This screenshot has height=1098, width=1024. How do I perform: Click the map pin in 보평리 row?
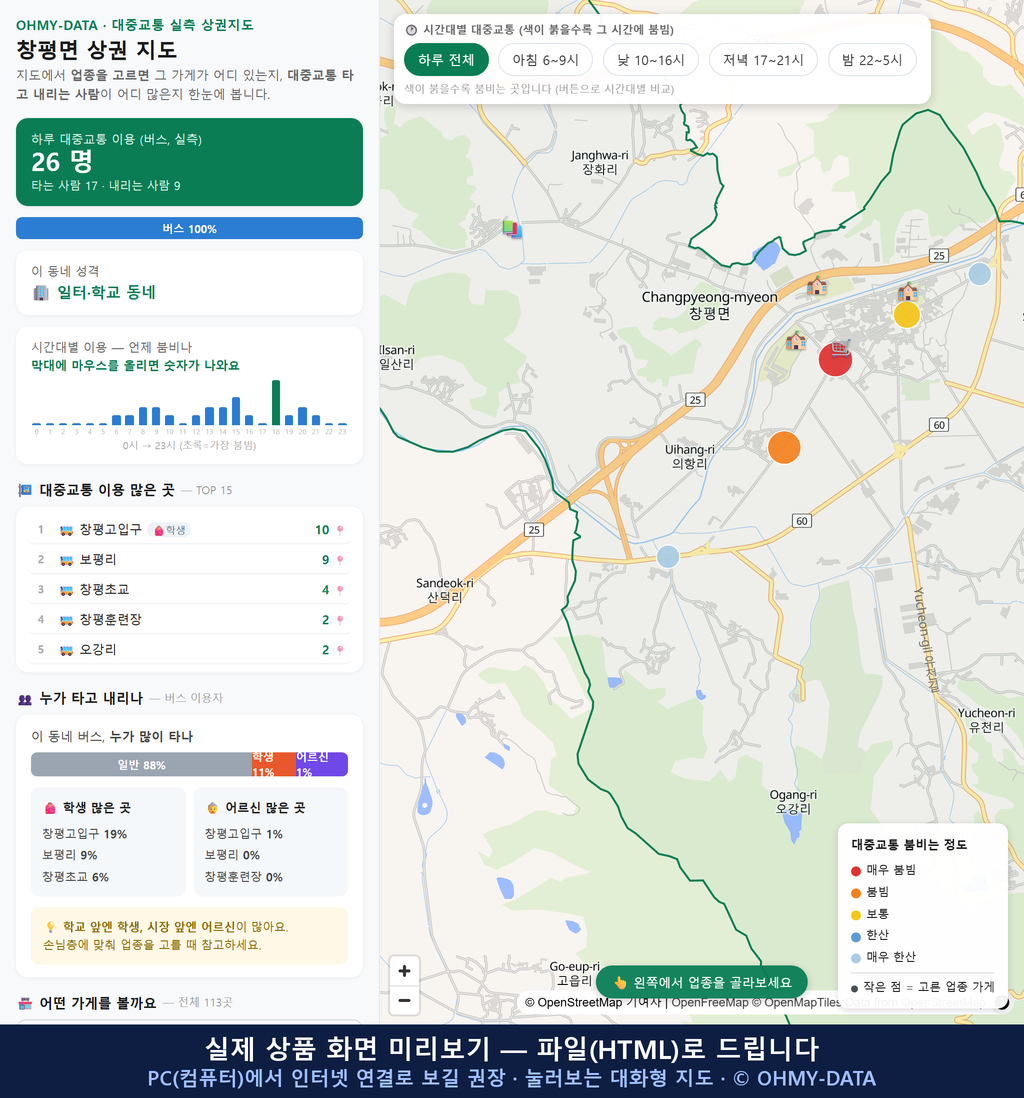point(340,560)
